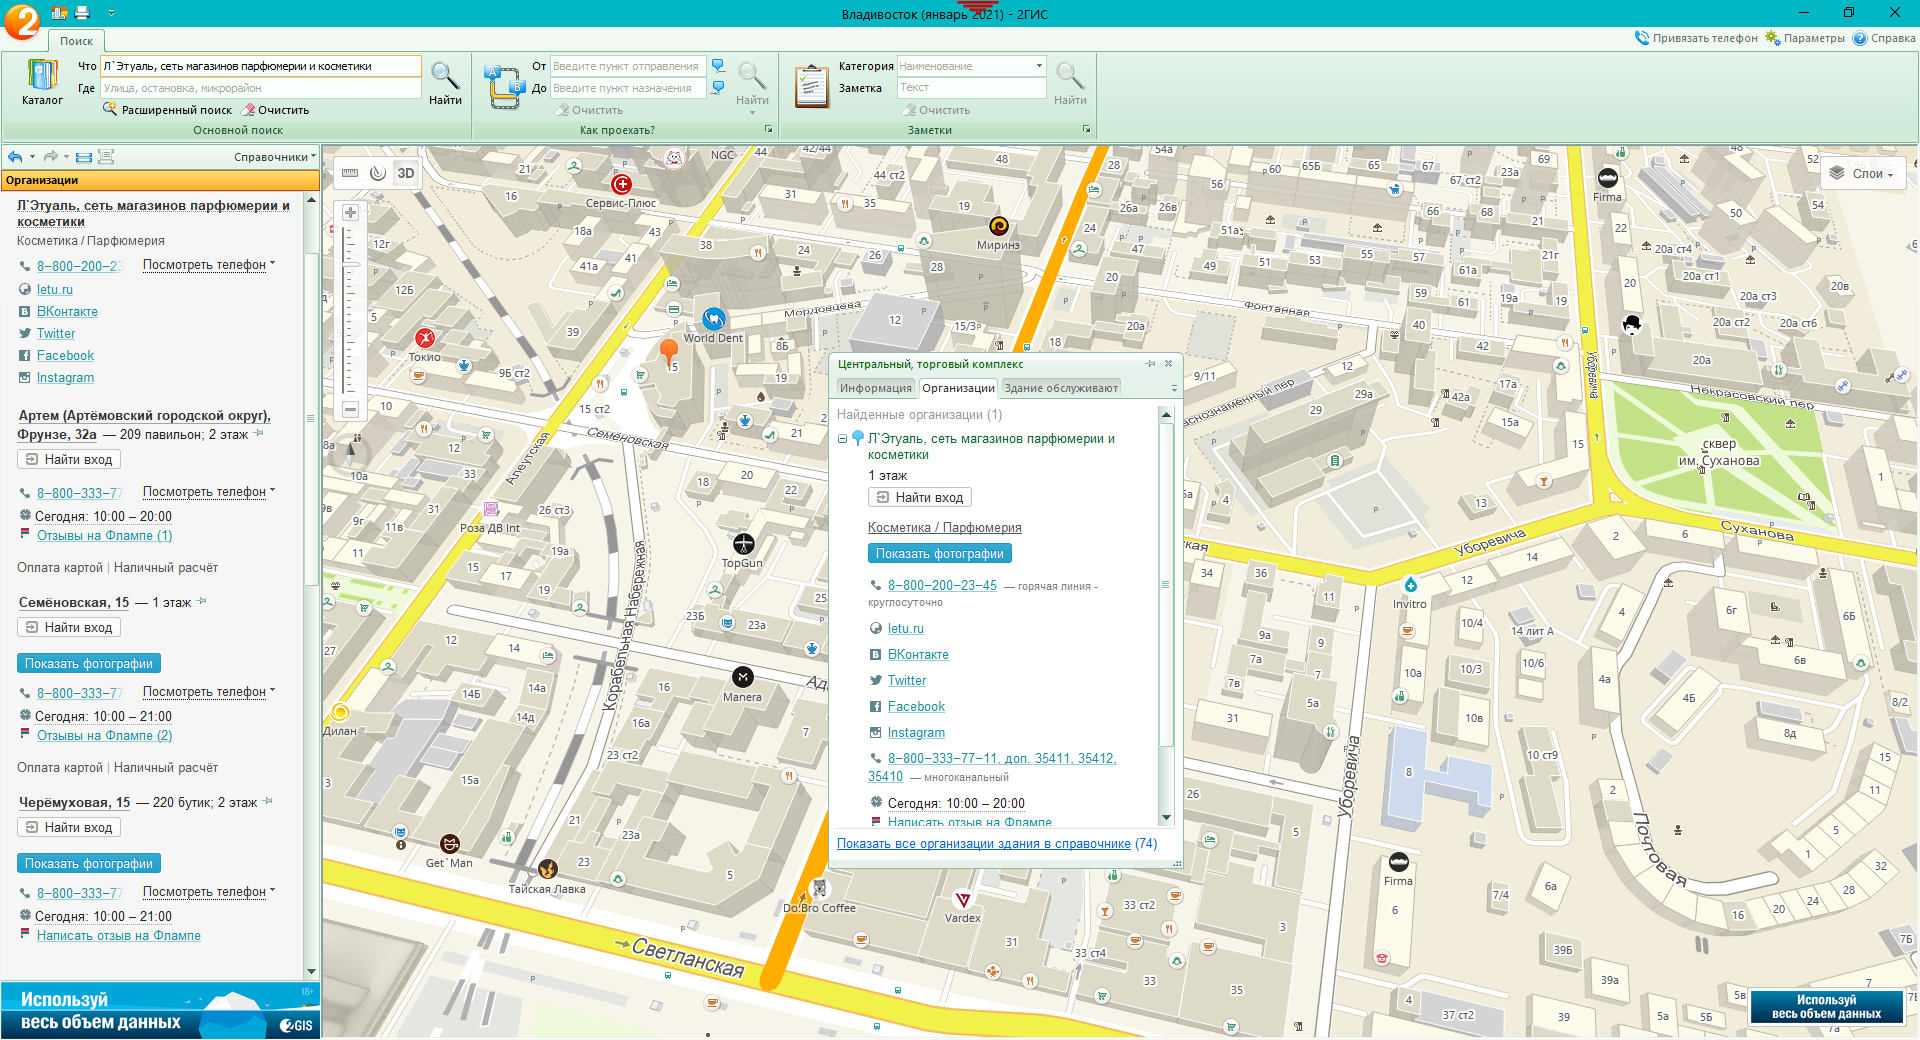Click the Найти magnifier in main search
The height and width of the screenshot is (1040, 1920).
coord(445,83)
